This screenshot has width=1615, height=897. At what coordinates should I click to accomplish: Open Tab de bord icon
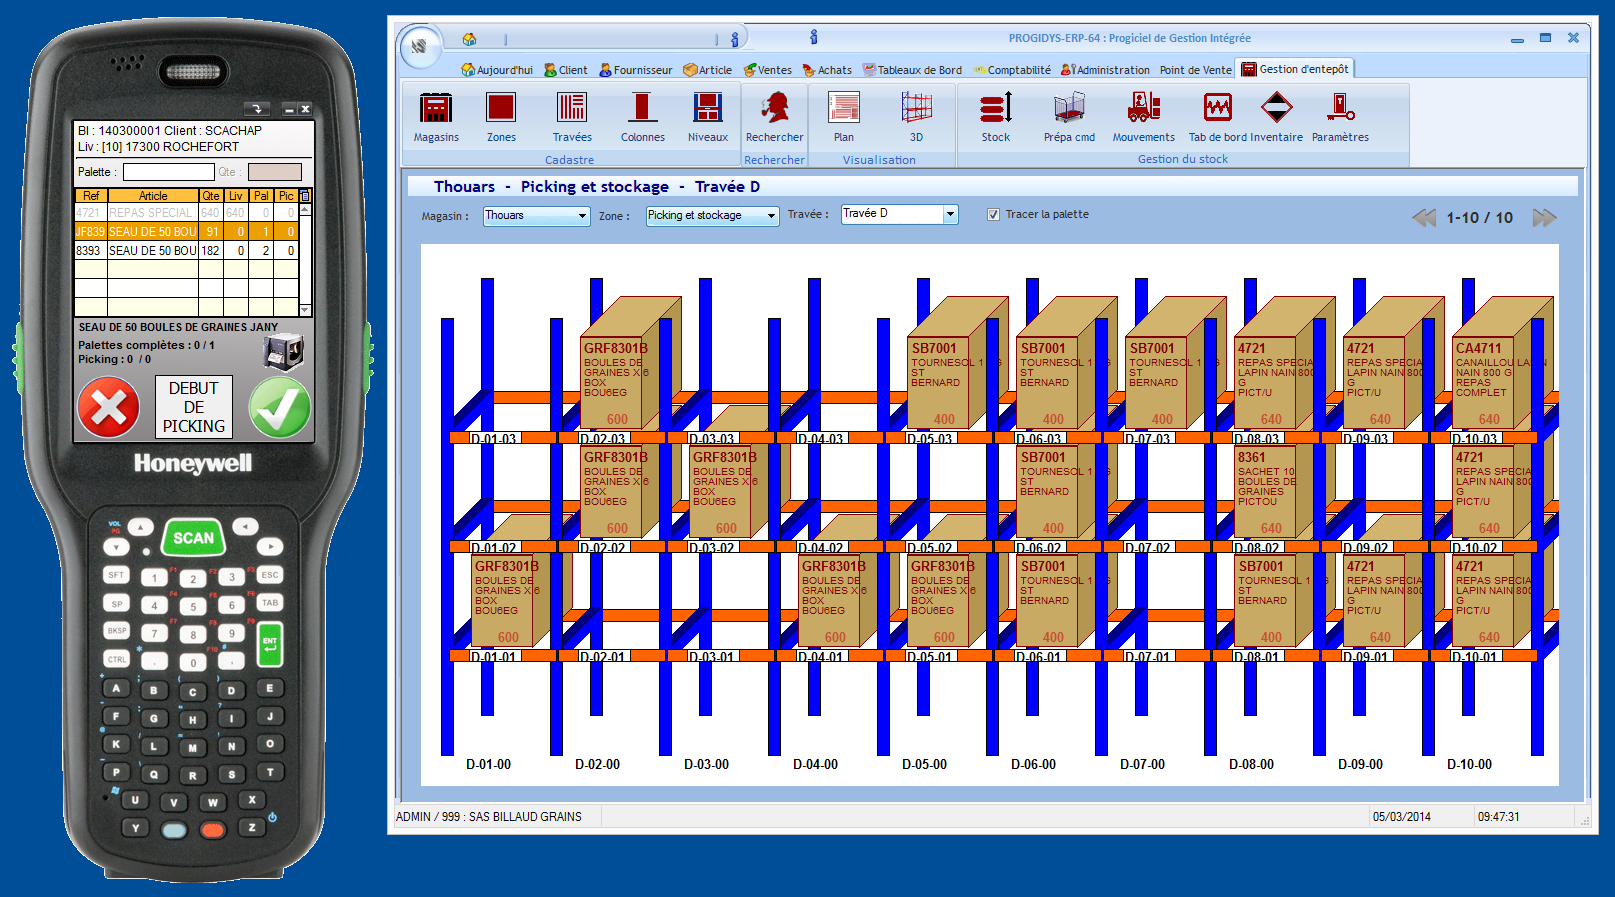click(1217, 108)
